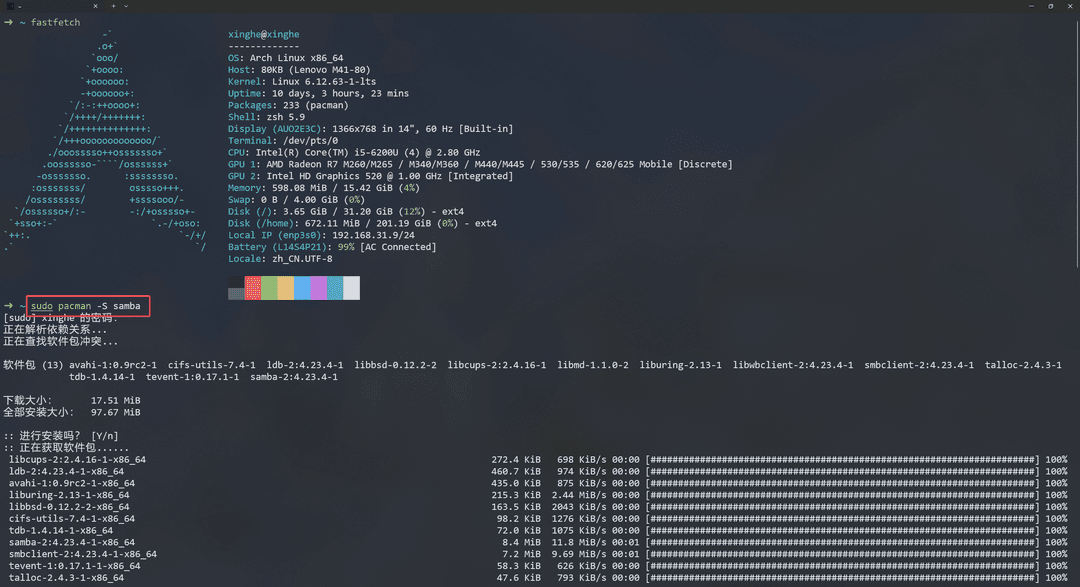Click the "[Y/n]" install confirmation prompt
Screen dimensions: 1080x587
point(105,436)
